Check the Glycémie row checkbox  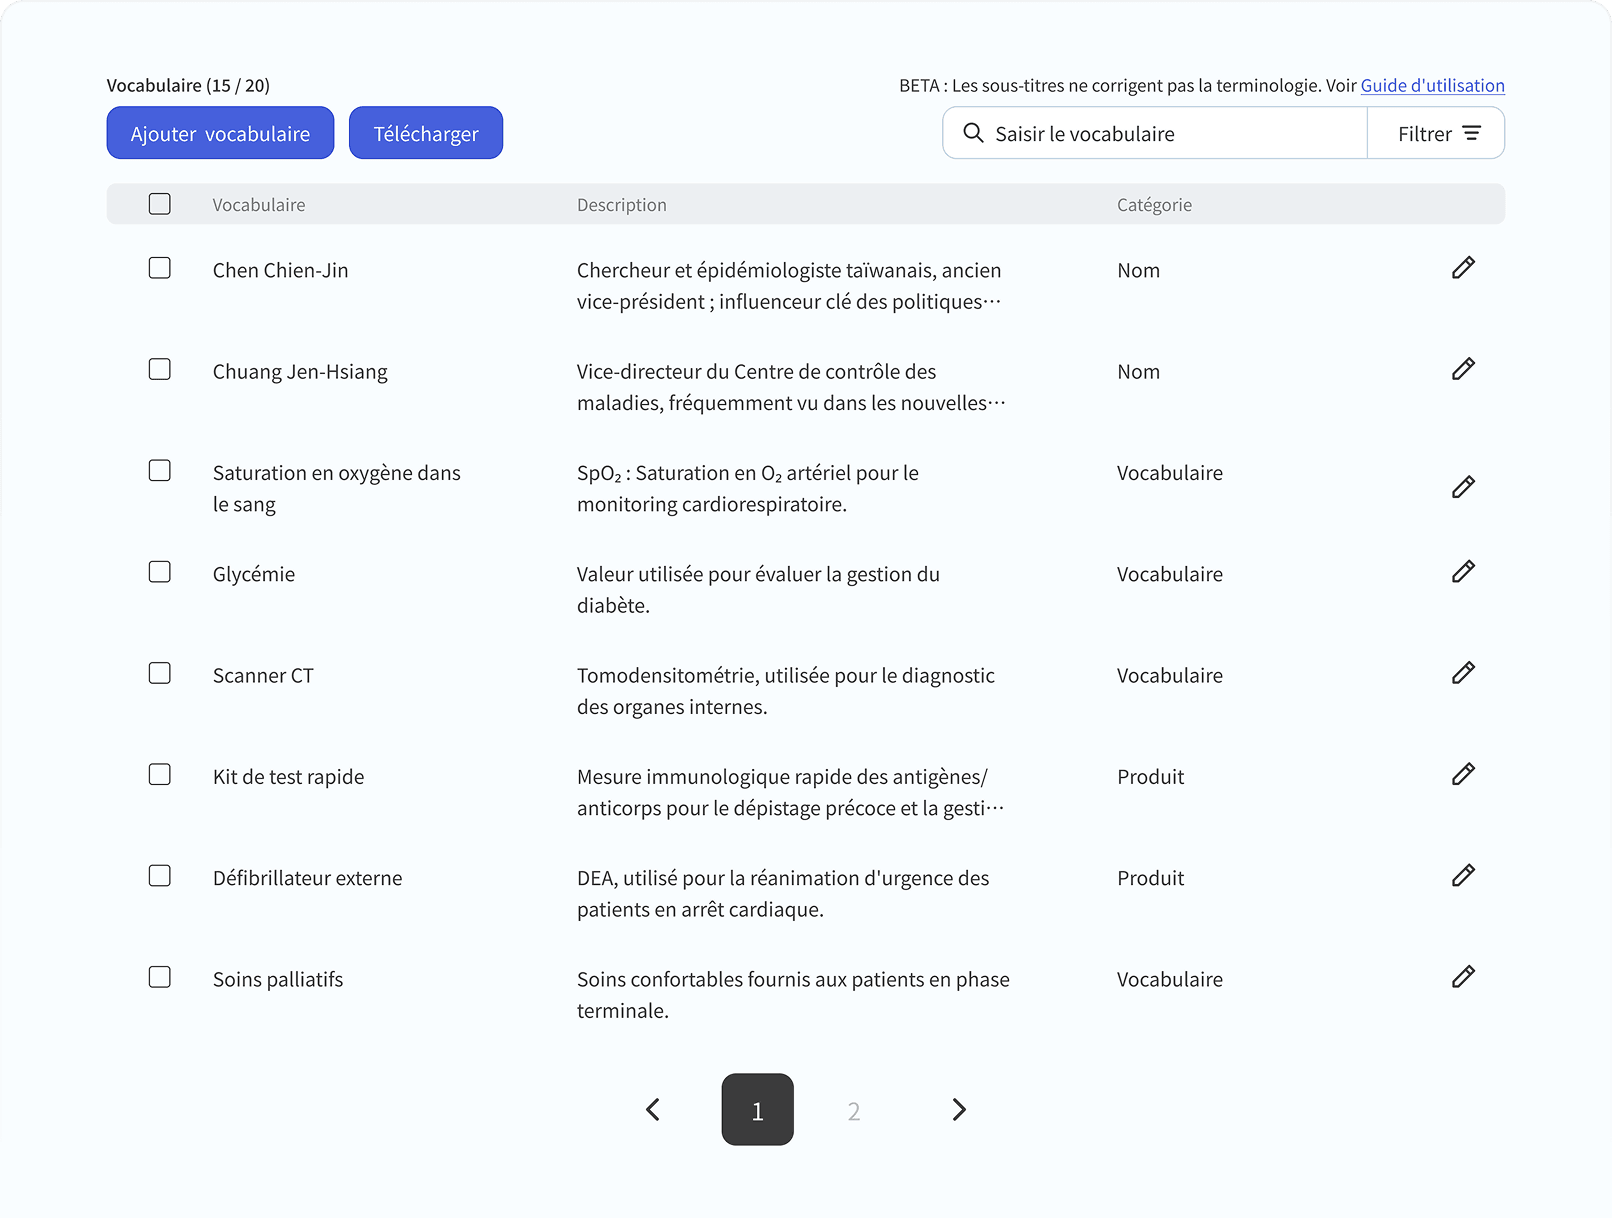(160, 572)
